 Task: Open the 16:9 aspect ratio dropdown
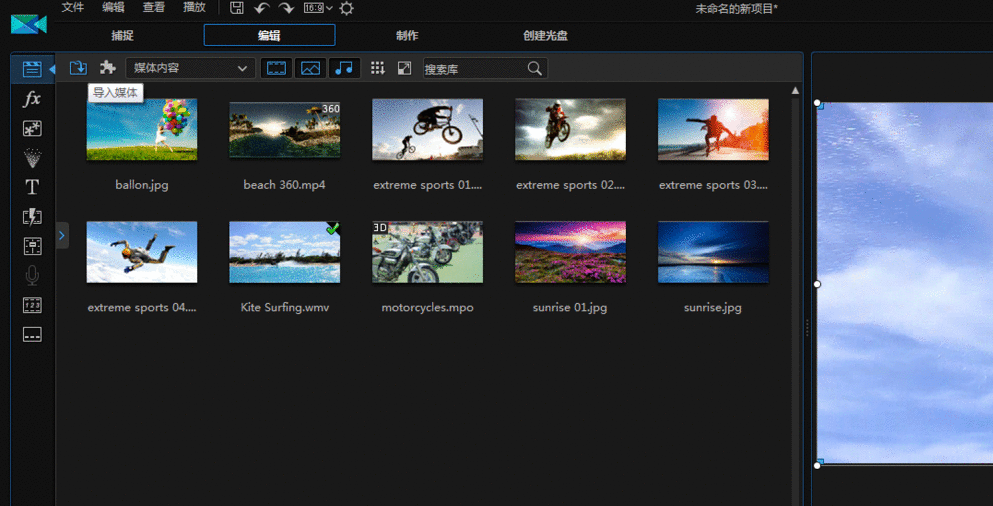(317, 8)
